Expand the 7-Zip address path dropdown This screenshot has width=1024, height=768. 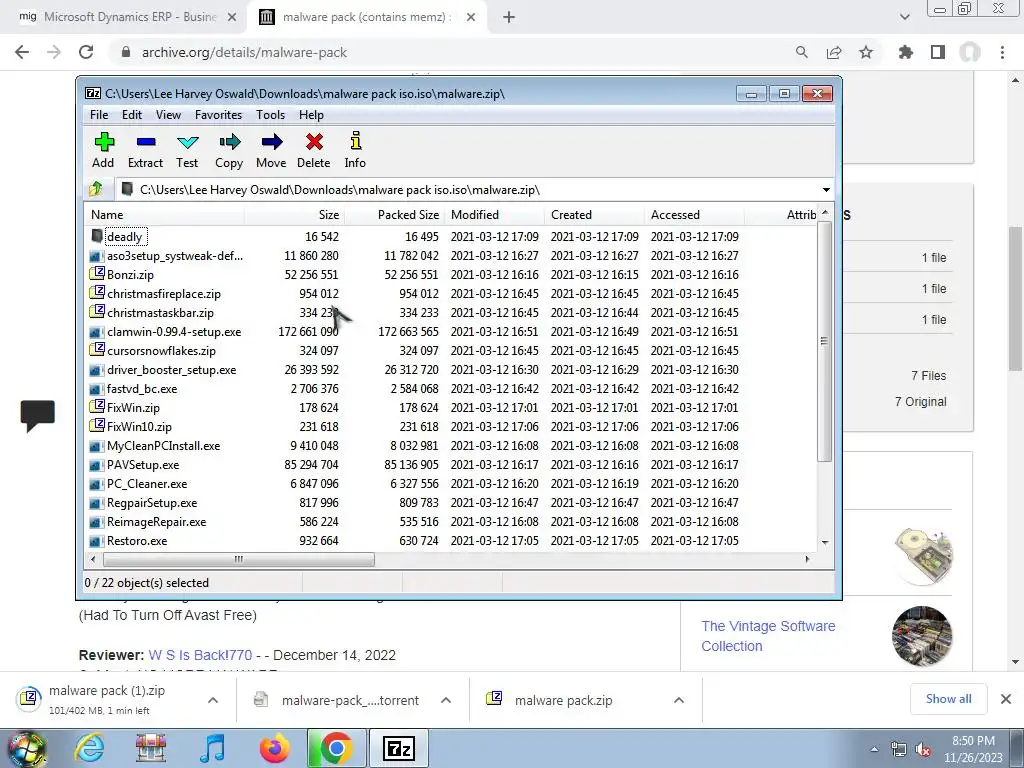[x=826, y=189]
